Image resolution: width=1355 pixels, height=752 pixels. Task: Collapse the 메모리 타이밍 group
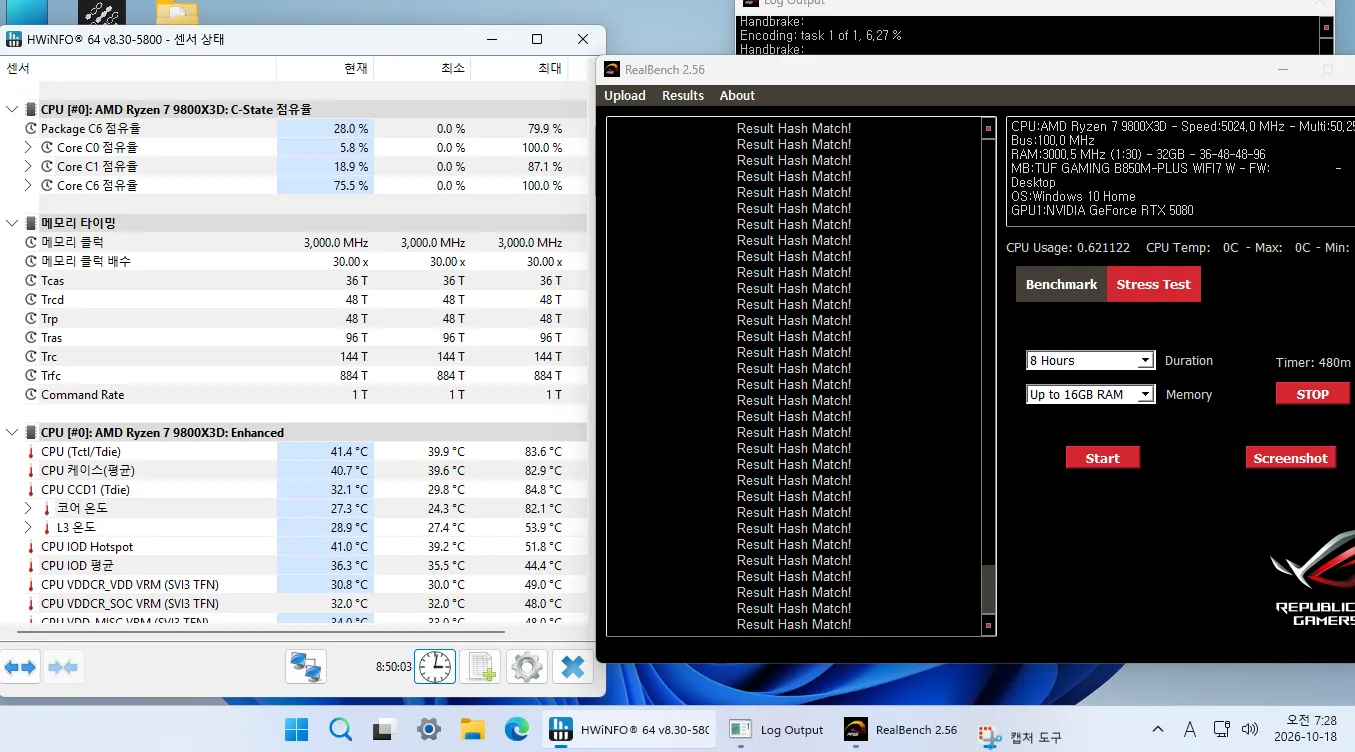click(12, 223)
